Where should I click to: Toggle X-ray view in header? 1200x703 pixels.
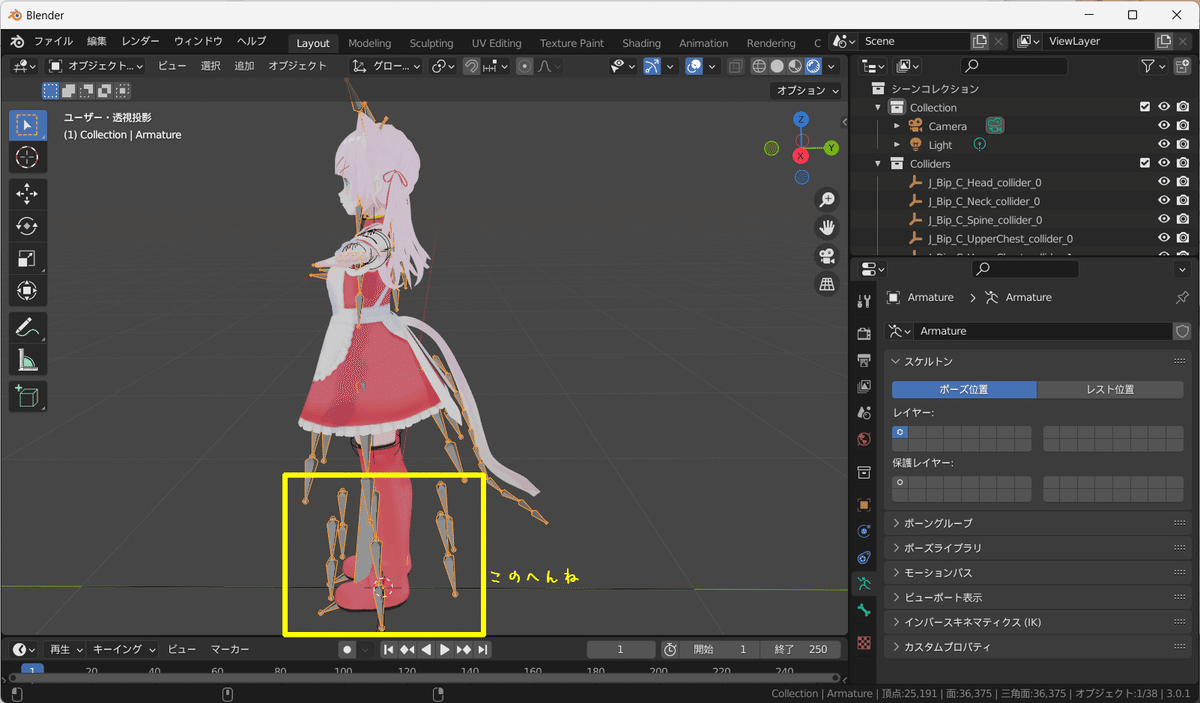(x=735, y=66)
